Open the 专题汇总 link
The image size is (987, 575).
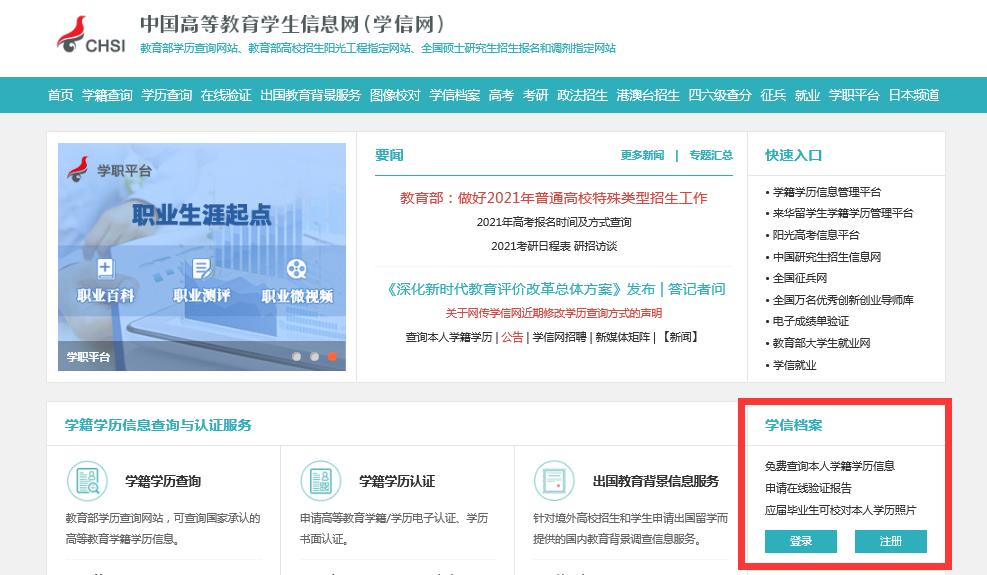click(711, 155)
